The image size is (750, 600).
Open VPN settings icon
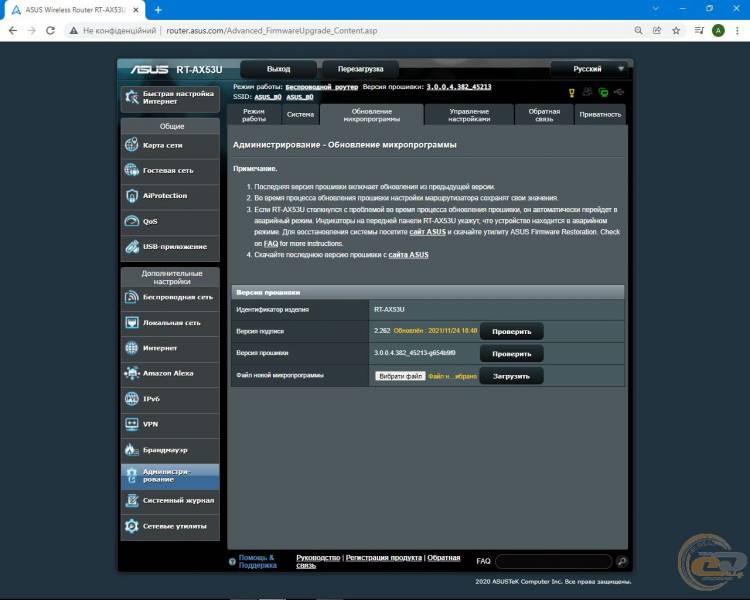(132, 424)
